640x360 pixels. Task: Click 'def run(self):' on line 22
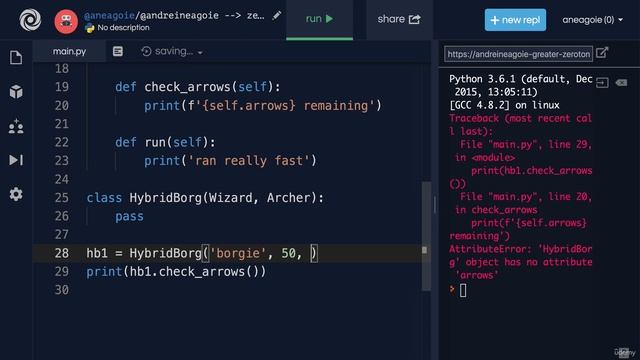pos(165,142)
